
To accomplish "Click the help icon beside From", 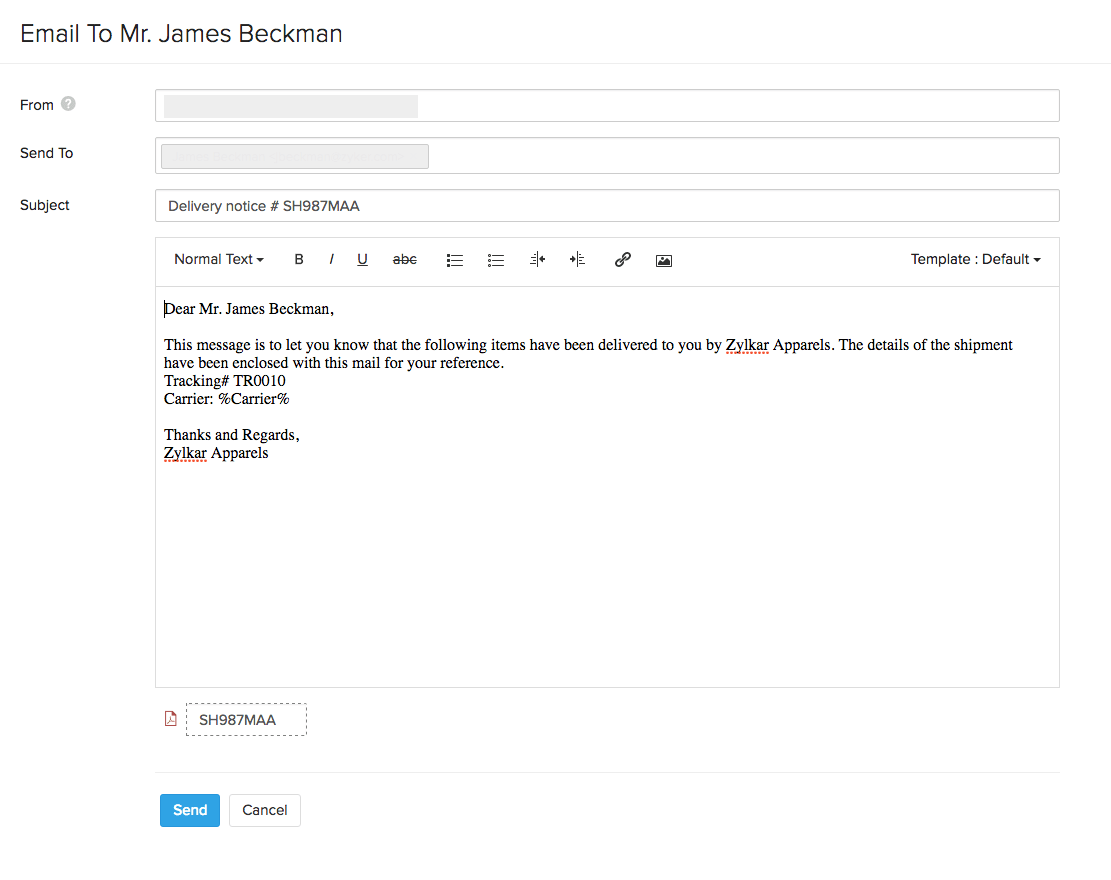I will (x=68, y=104).
